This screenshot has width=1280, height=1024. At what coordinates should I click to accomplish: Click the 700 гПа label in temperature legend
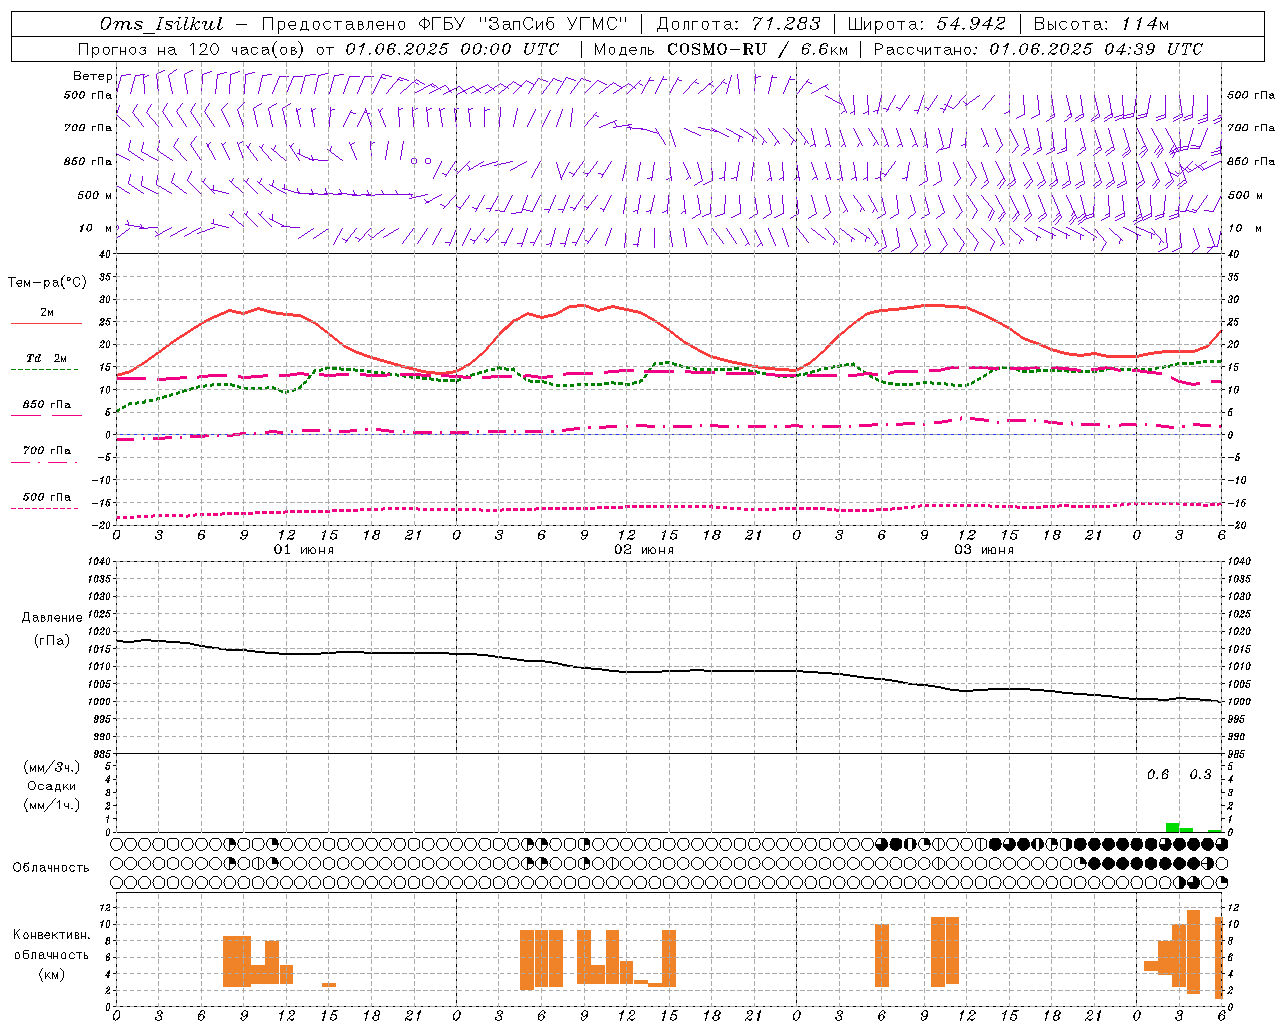click(47, 450)
